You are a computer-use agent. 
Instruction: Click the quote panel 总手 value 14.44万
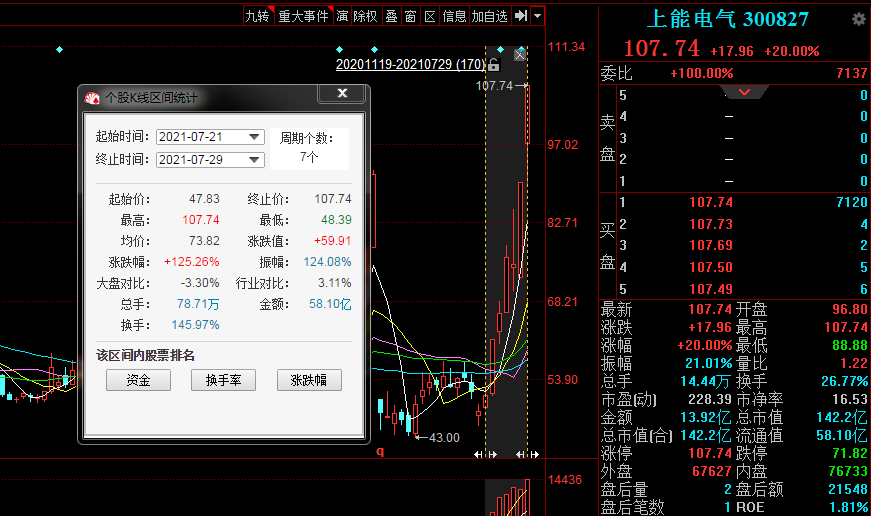(x=705, y=381)
